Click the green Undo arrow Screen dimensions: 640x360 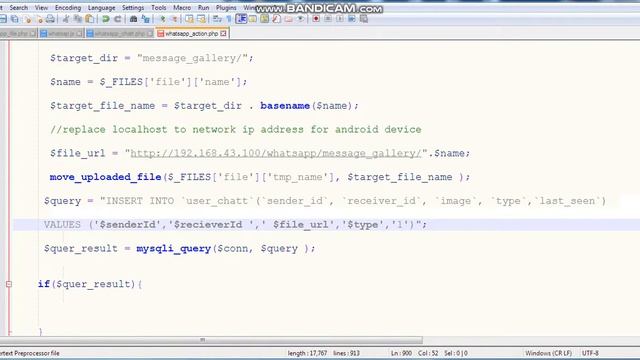point(106,19)
